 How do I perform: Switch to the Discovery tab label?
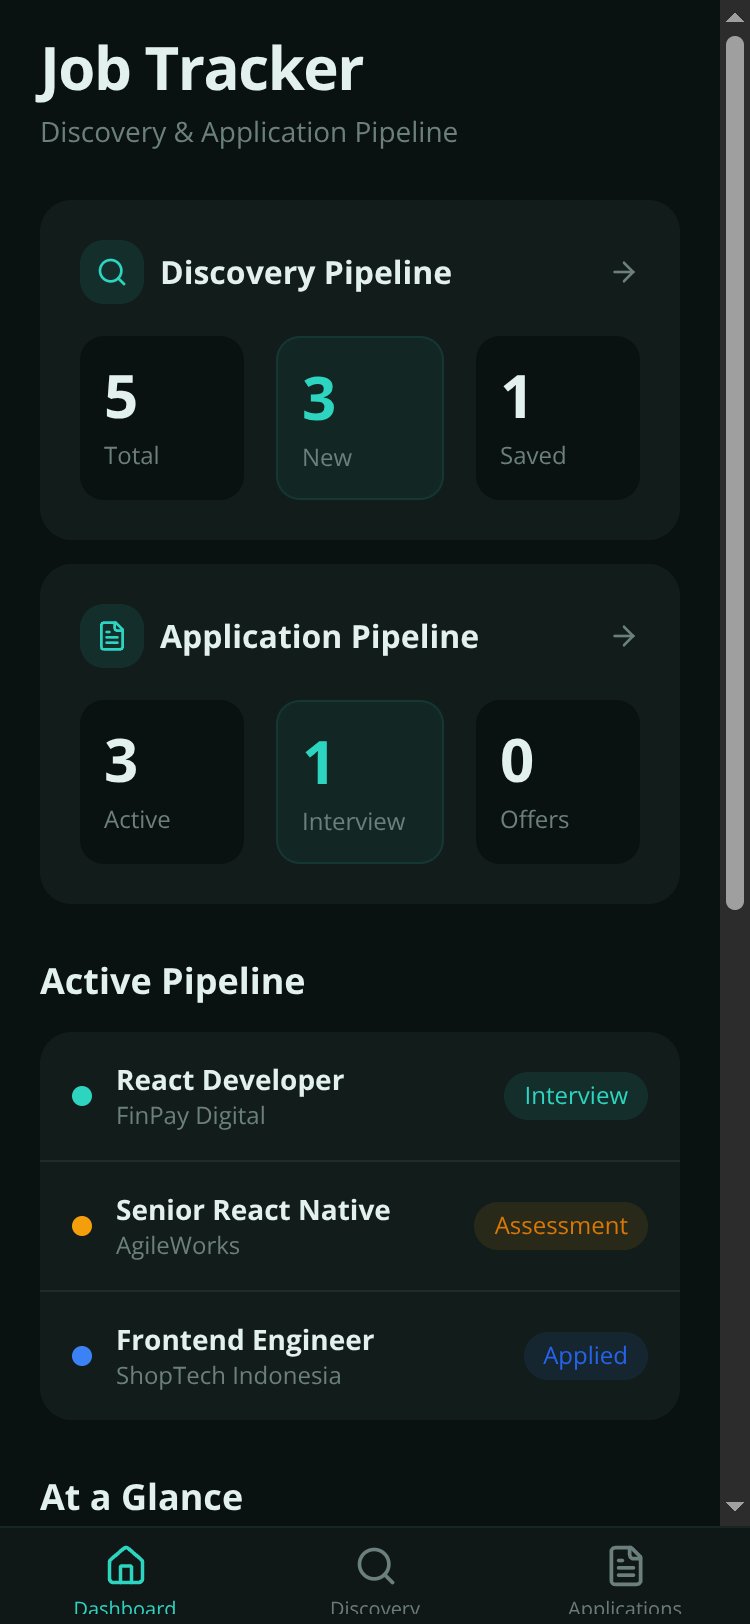tap(375, 1609)
